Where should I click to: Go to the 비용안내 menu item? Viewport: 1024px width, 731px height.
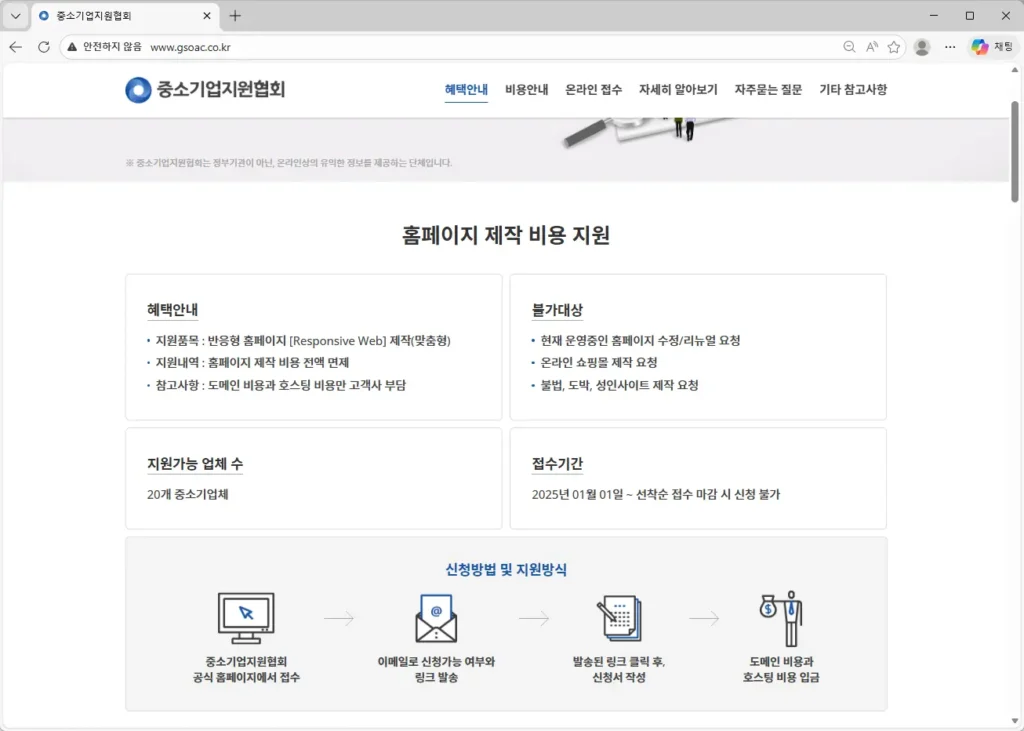click(526, 90)
